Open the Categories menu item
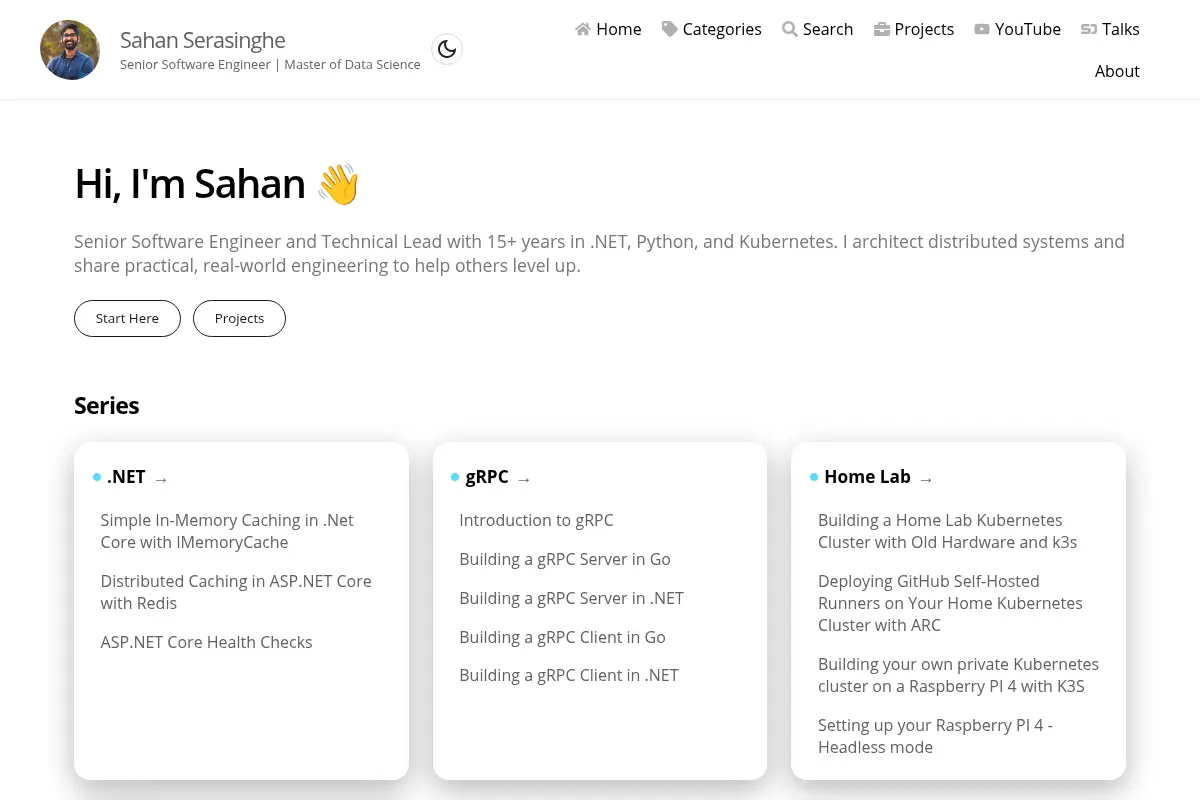The image size is (1200, 800). [712, 29]
